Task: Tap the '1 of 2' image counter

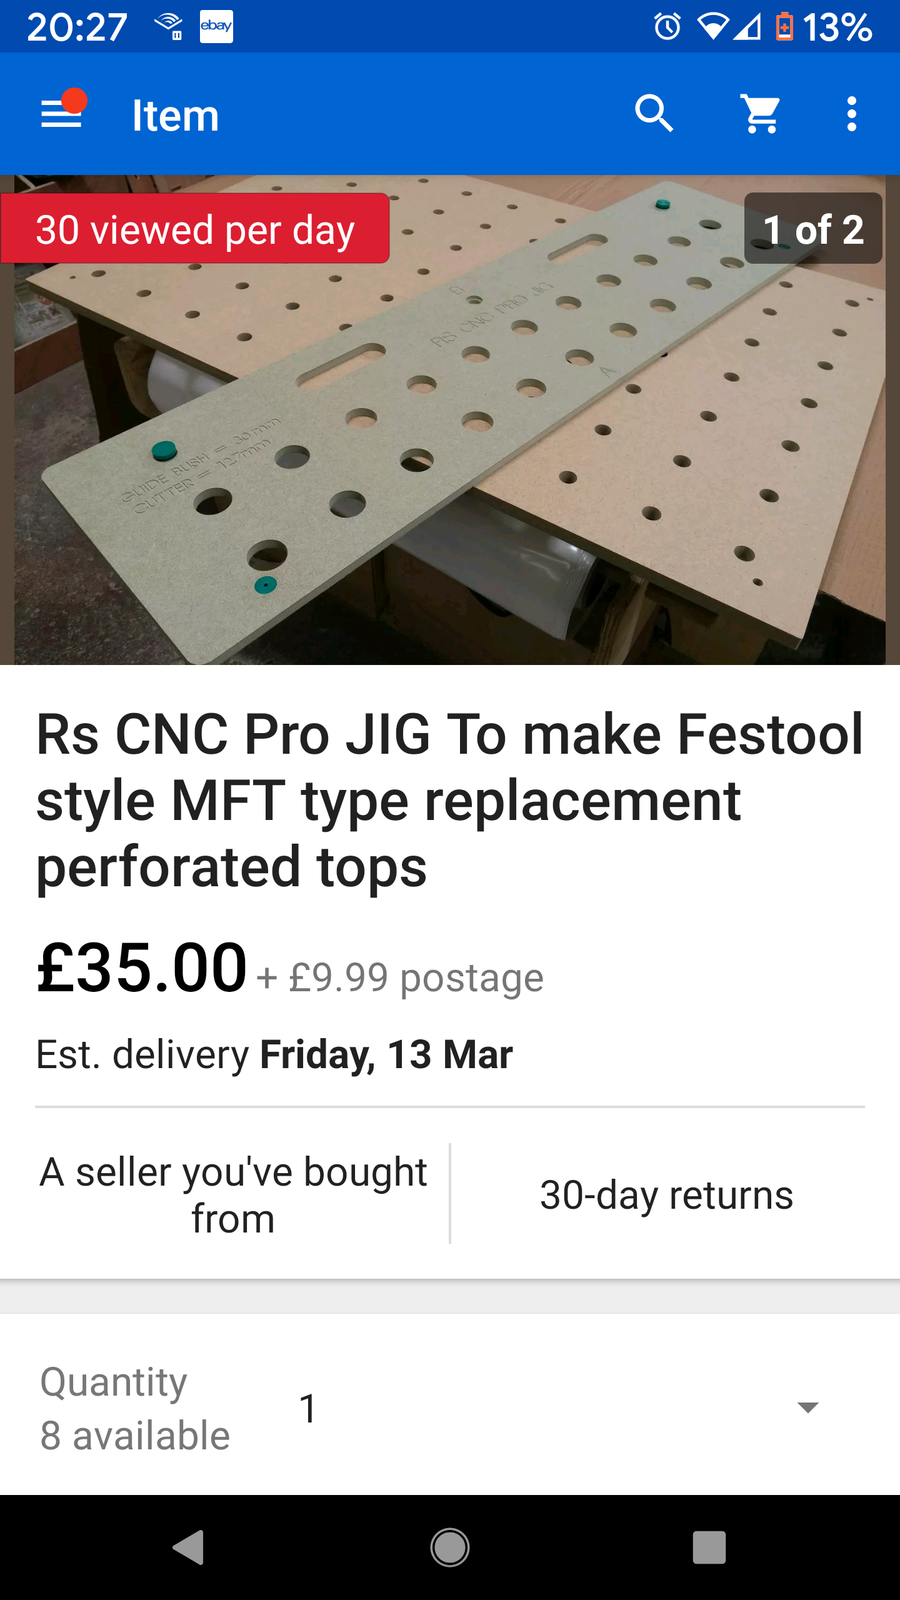Action: point(812,230)
